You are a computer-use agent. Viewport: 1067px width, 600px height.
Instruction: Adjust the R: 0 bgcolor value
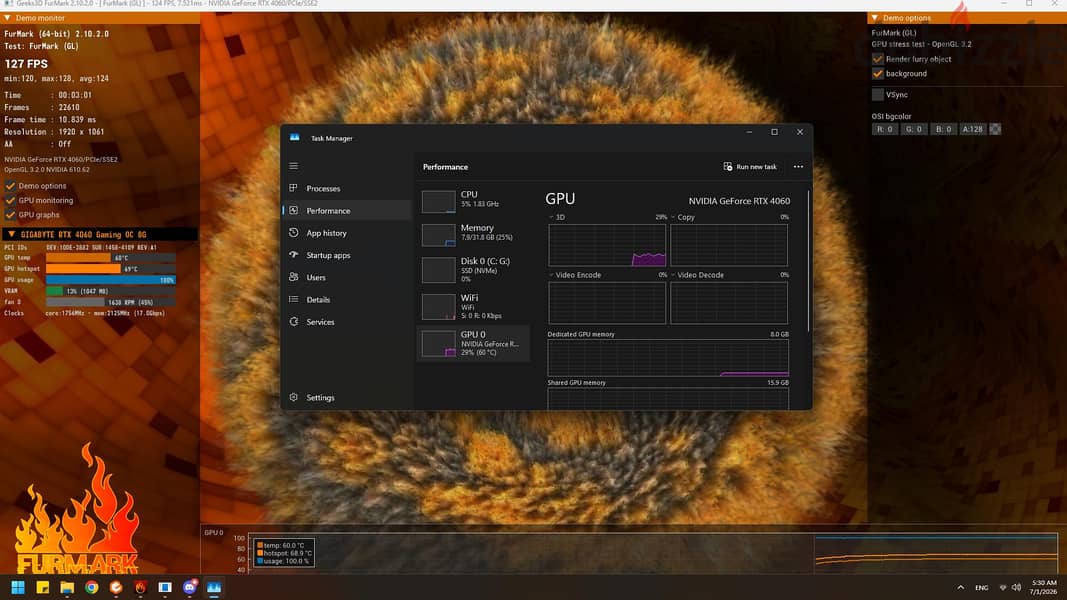[885, 129]
